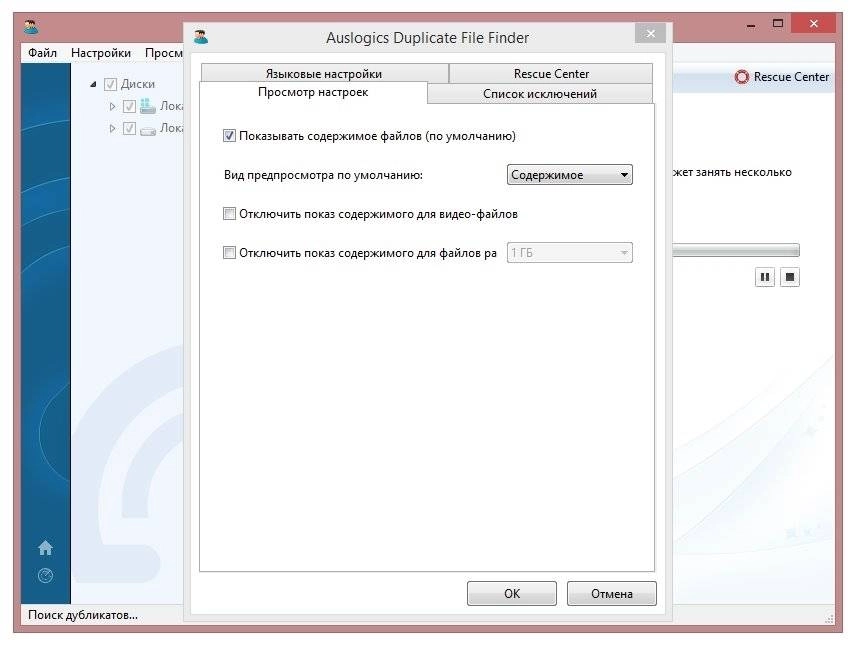
Task: Open the default preview type dropdown
Action: coord(569,175)
